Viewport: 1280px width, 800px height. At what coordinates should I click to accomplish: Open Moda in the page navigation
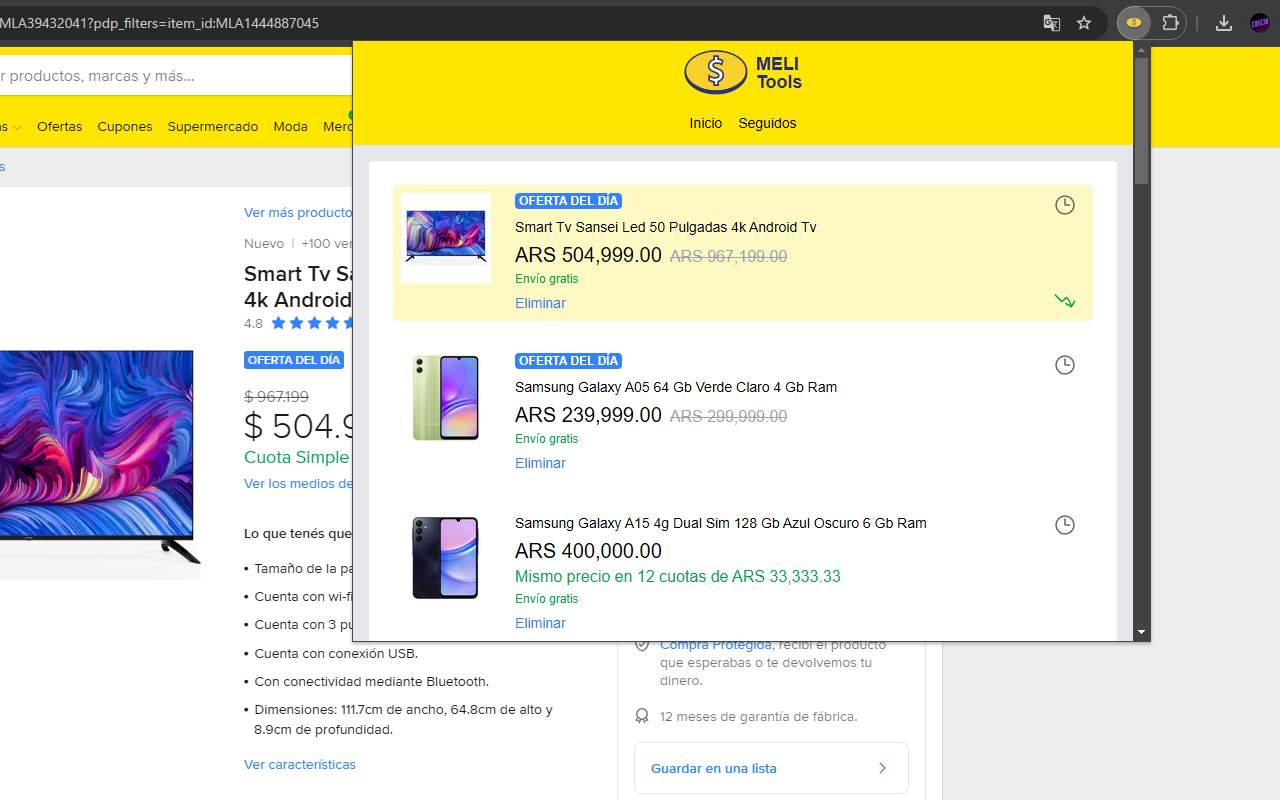[291, 127]
